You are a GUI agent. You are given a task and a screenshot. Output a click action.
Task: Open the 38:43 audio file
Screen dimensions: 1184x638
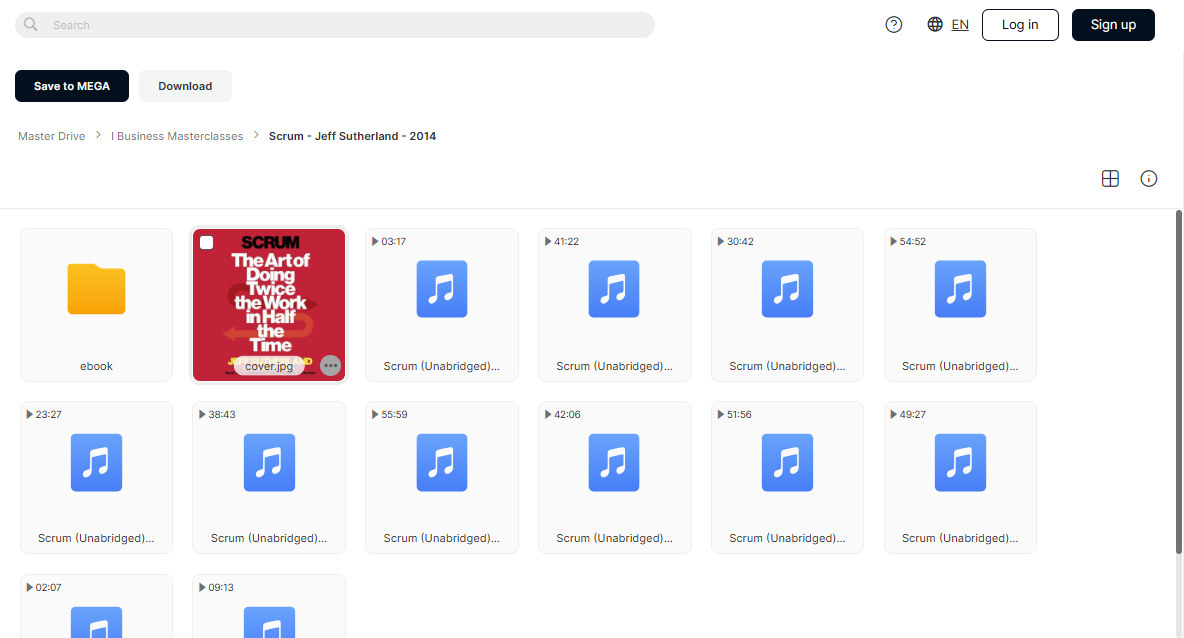point(269,477)
